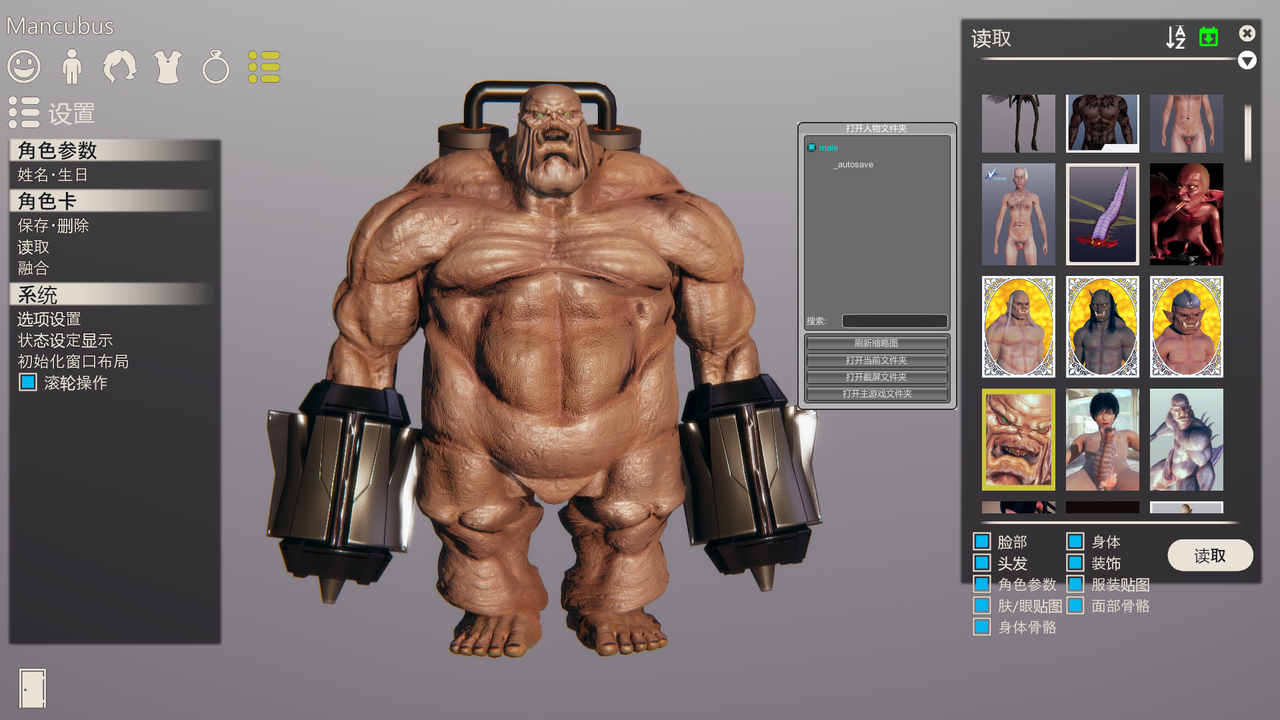The width and height of the screenshot is (1280, 720).
Task: Click the exit door icon
Action: (33, 688)
